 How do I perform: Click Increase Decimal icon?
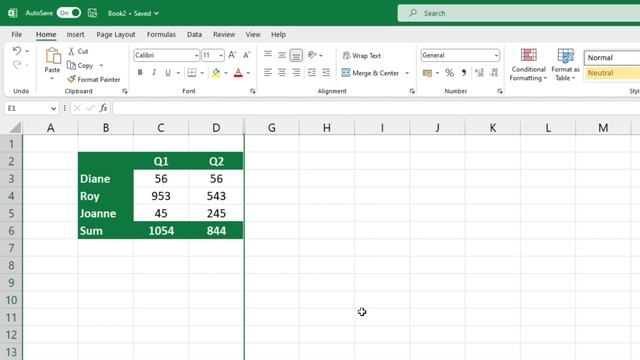479,73
